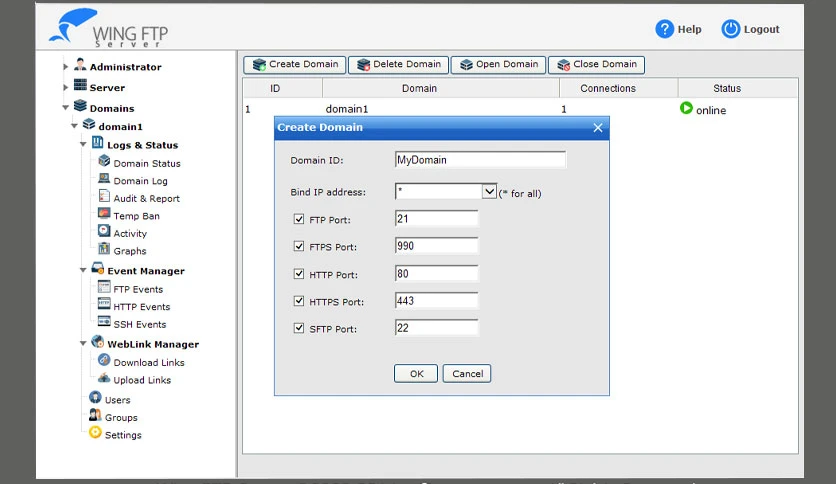Image resolution: width=836 pixels, height=484 pixels.
Task: Open Audit & Report in the tree
Action: pos(147,198)
